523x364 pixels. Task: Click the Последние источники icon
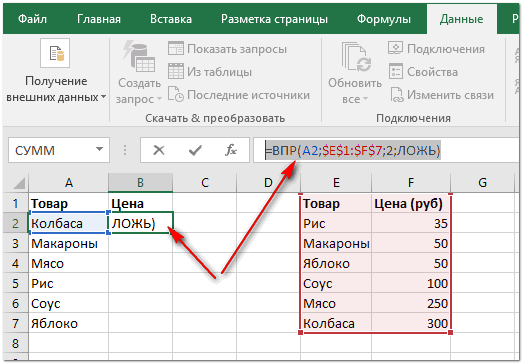pyautogui.click(x=176, y=94)
